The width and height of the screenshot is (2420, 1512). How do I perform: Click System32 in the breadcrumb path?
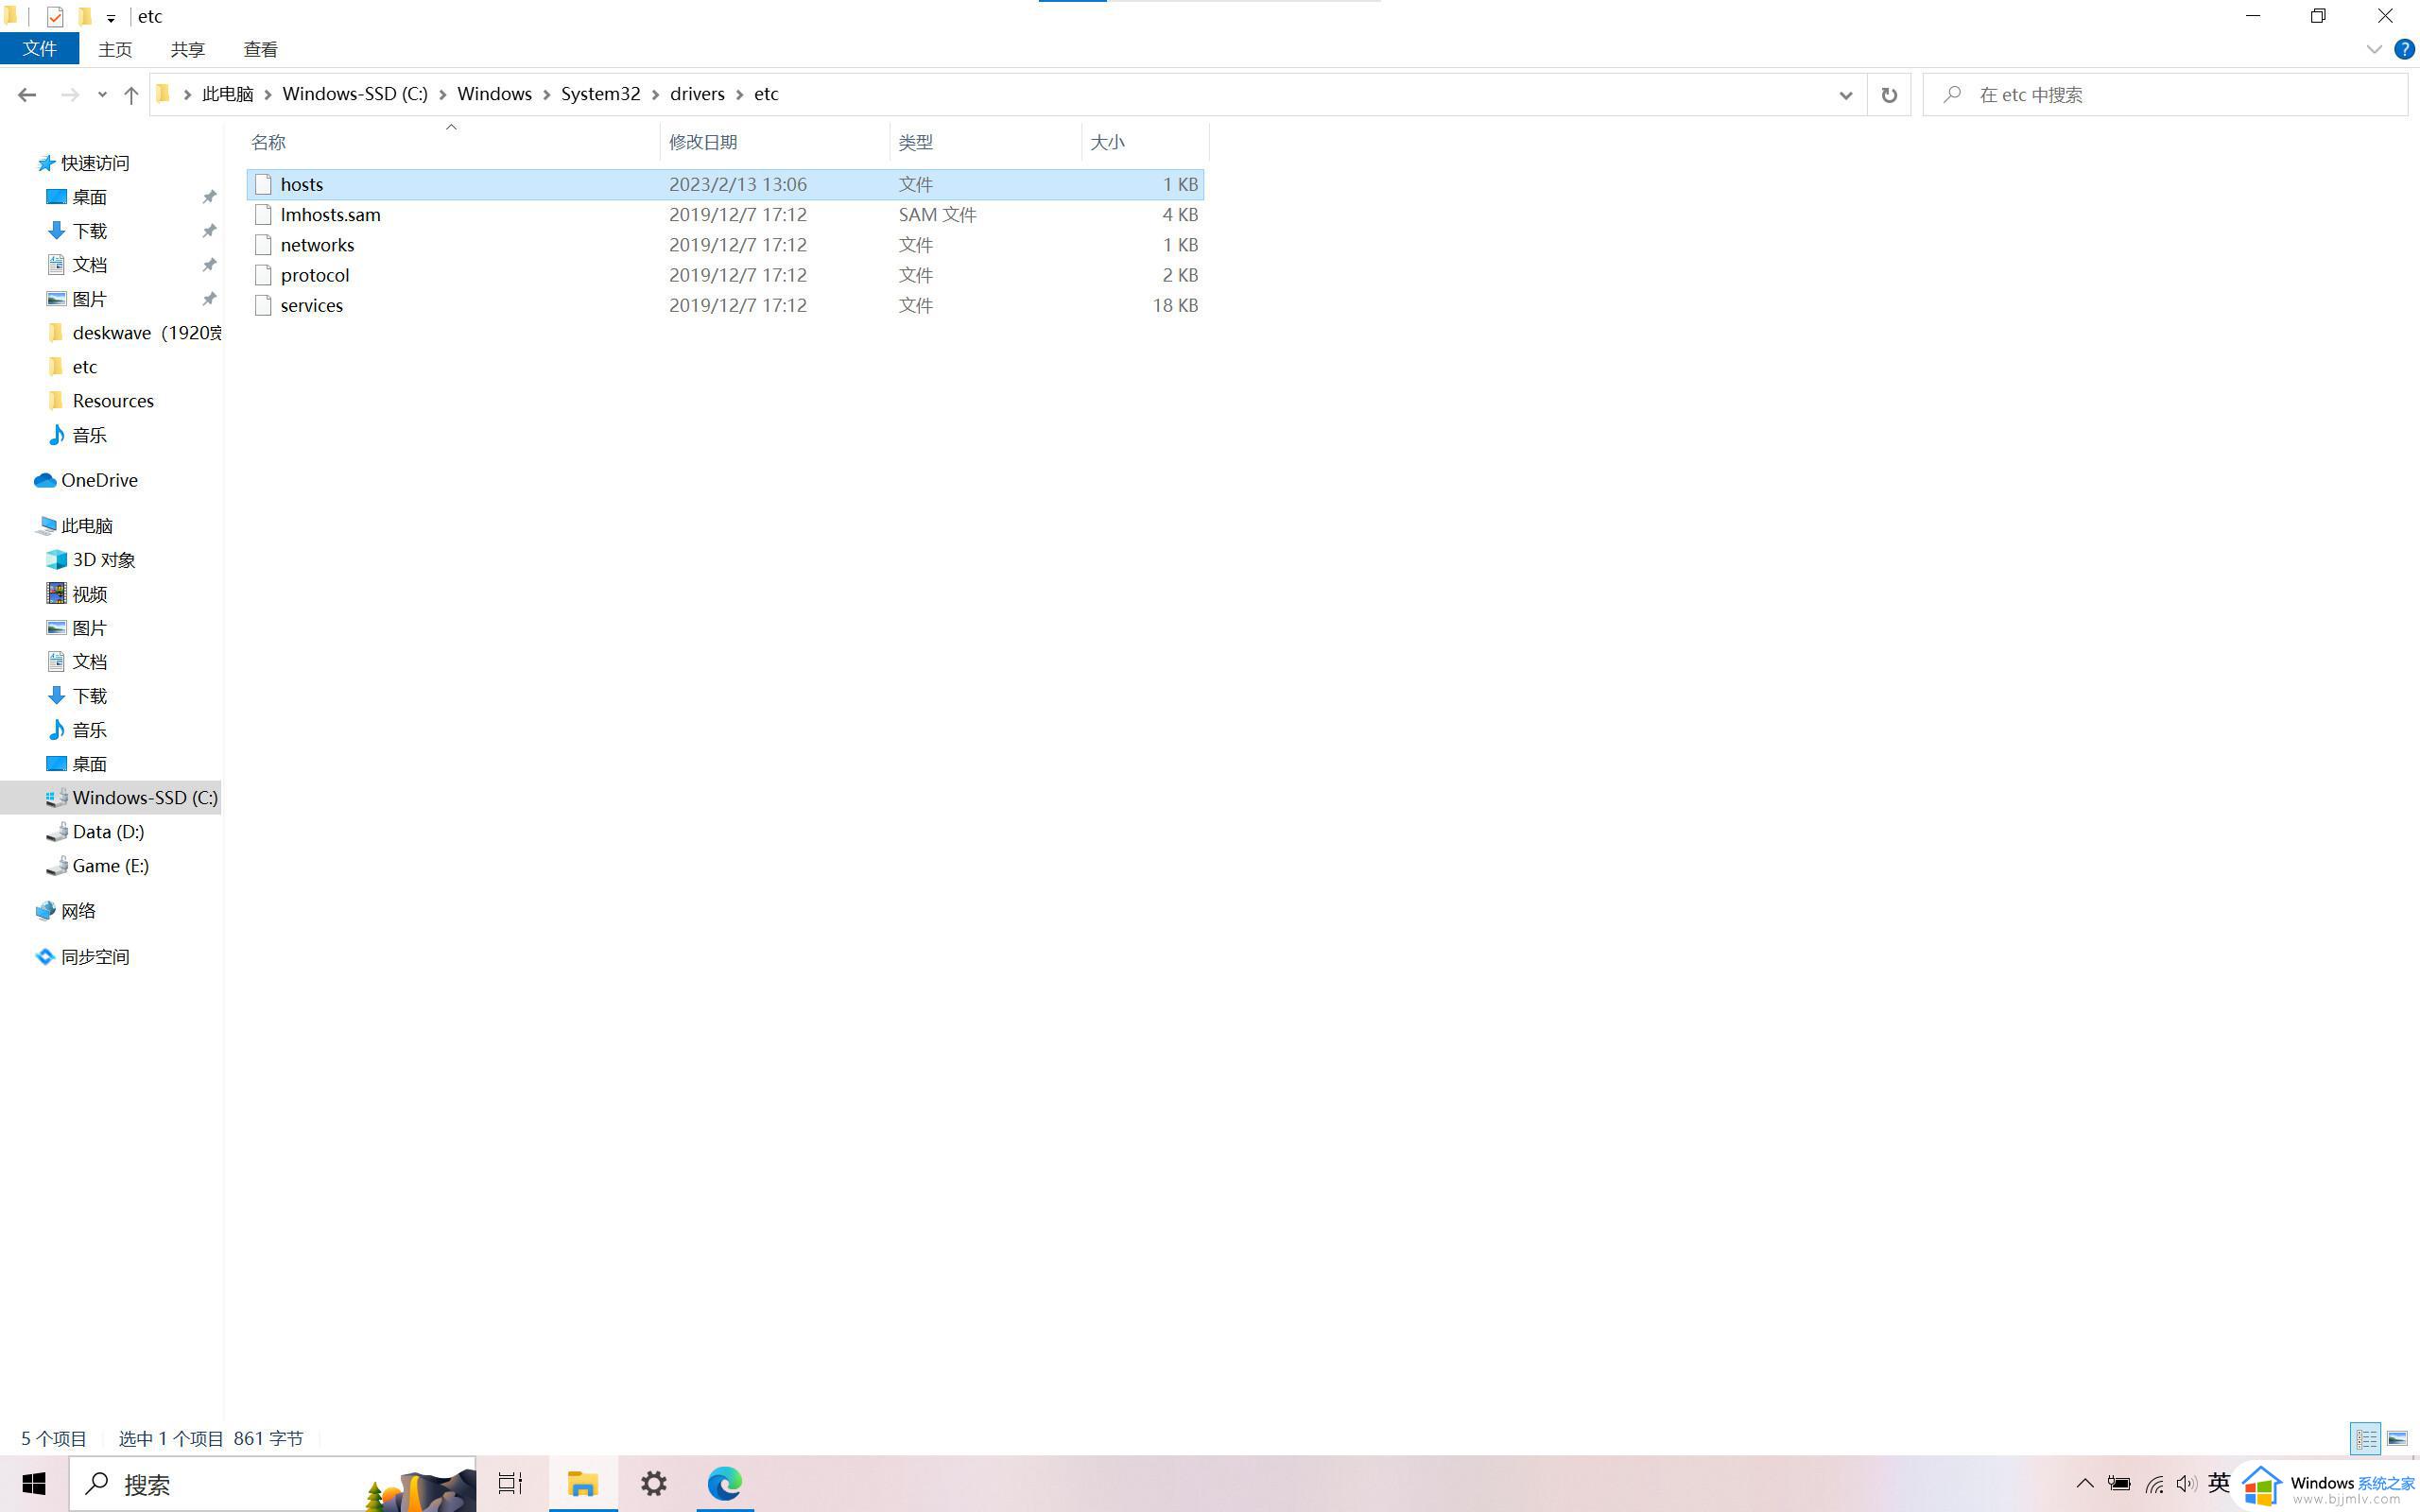point(600,94)
